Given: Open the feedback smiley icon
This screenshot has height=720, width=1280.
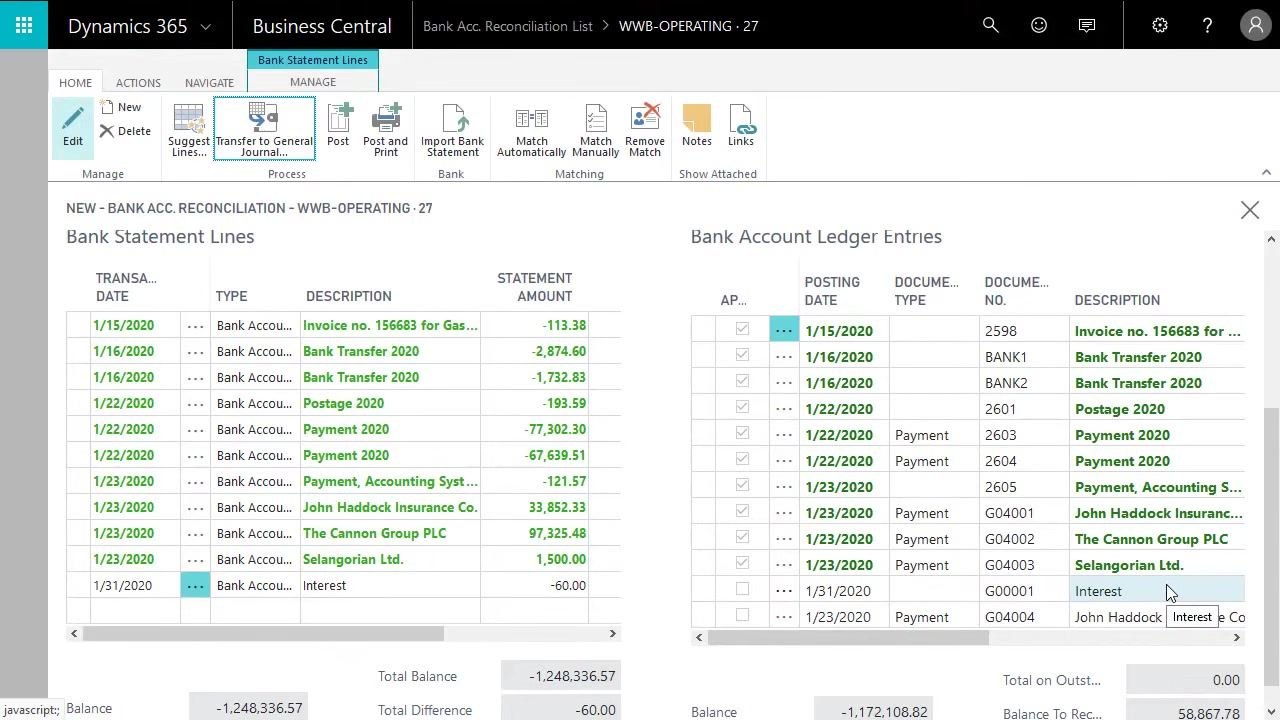Looking at the screenshot, I should coord(1039,25).
